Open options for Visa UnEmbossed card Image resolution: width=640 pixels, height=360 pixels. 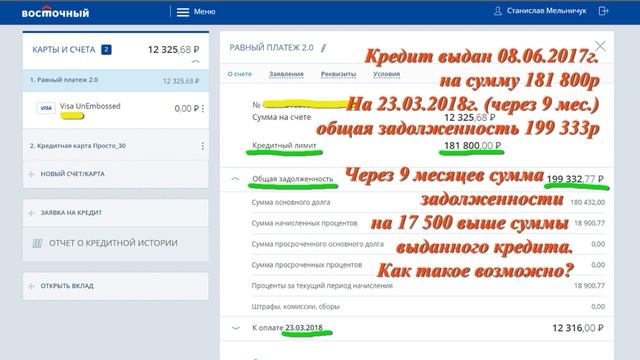click(x=203, y=109)
